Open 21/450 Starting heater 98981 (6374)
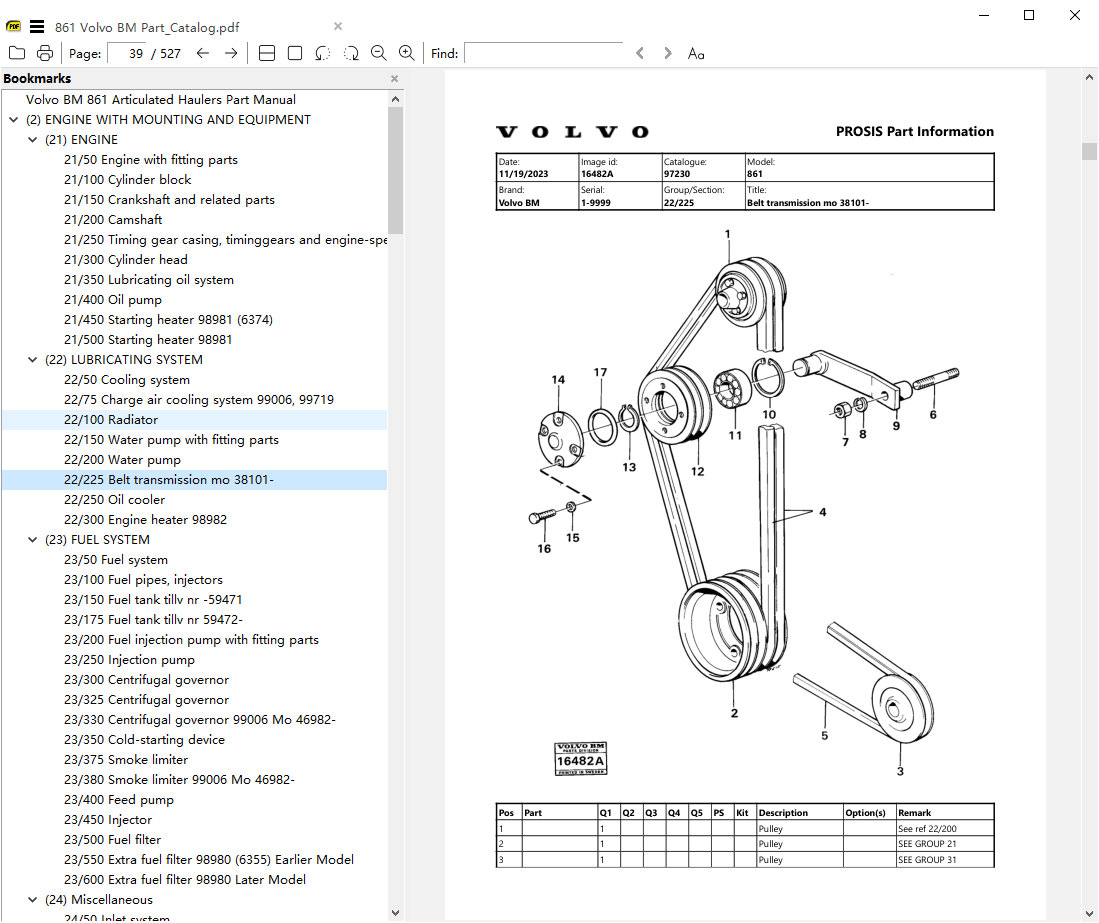The image size is (1099, 923). (168, 320)
